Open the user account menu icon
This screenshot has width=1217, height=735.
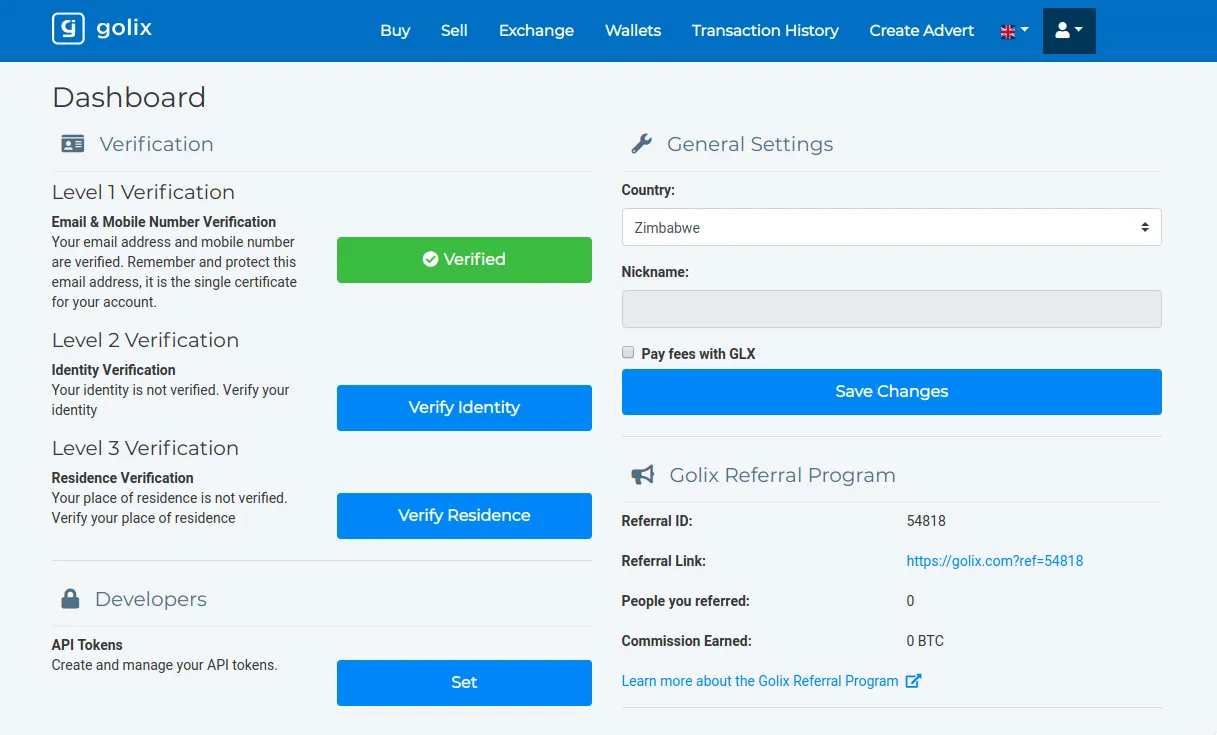(x=1069, y=31)
